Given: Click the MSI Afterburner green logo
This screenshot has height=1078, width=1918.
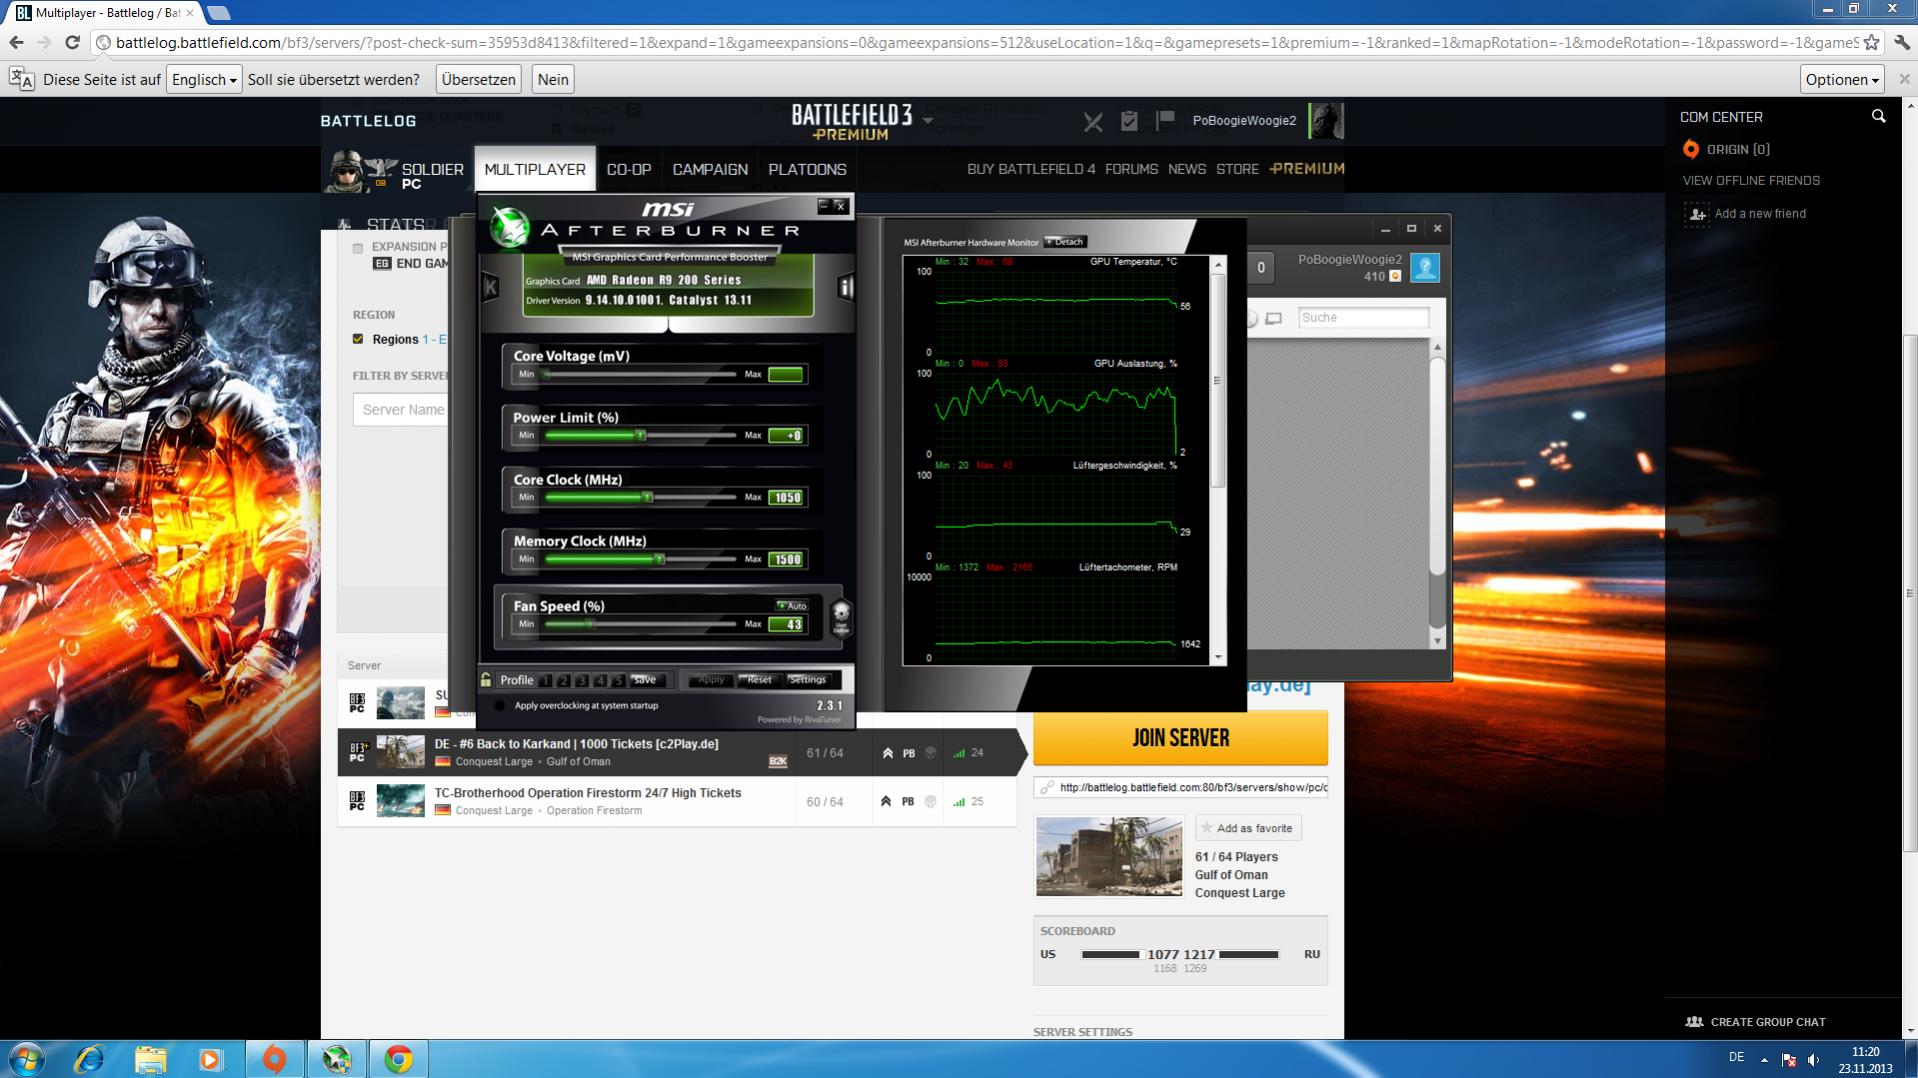Looking at the screenshot, I should pos(509,228).
